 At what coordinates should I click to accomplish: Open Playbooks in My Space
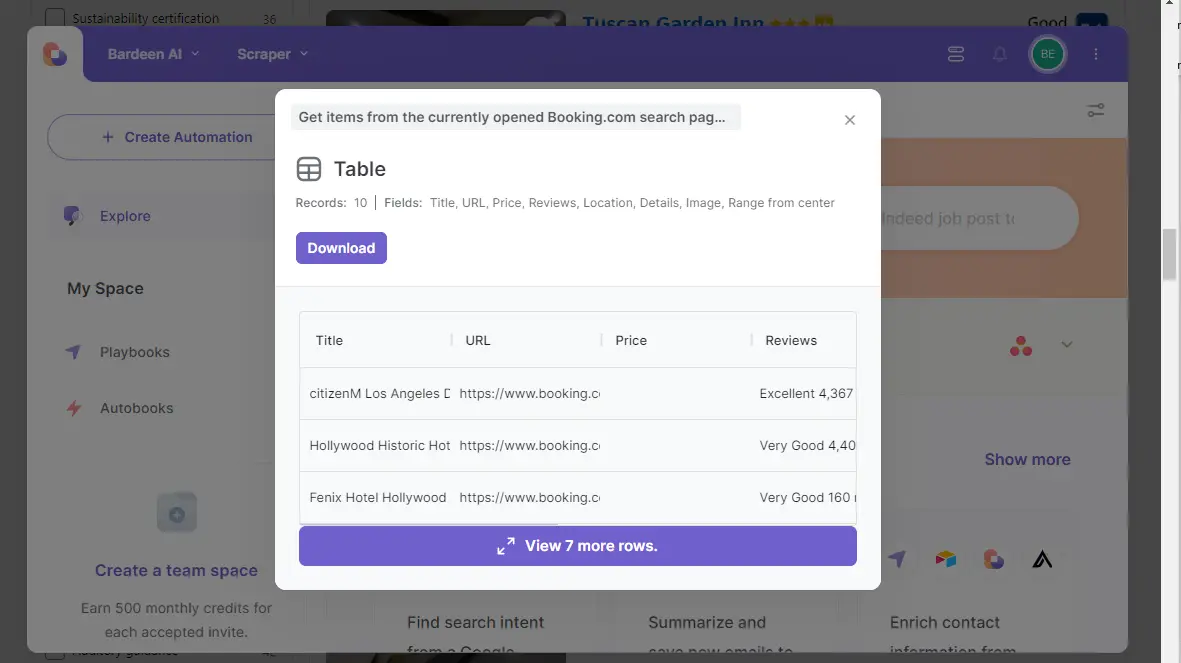pyautogui.click(x=135, y=352)
